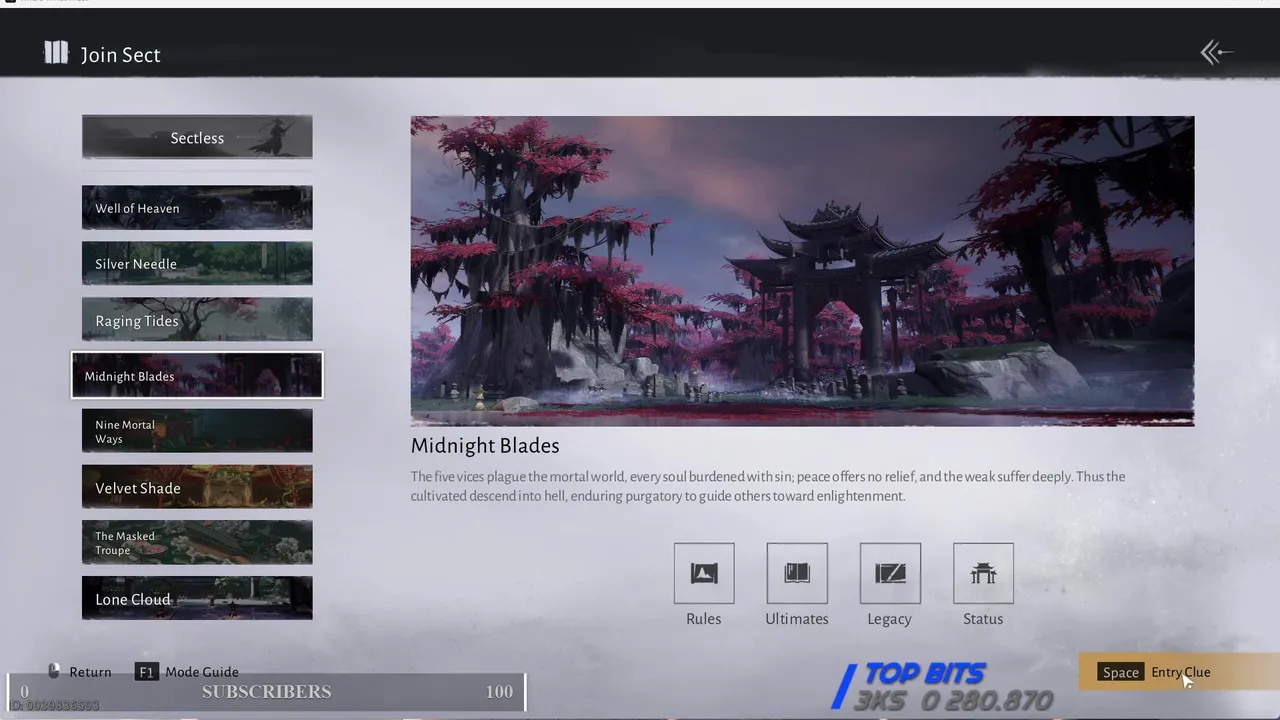The height and width of the screenshot is (720, 1280).
Task: Select the Midnight Blades sect
Action: pyautogui.click(x=197, y=375)
